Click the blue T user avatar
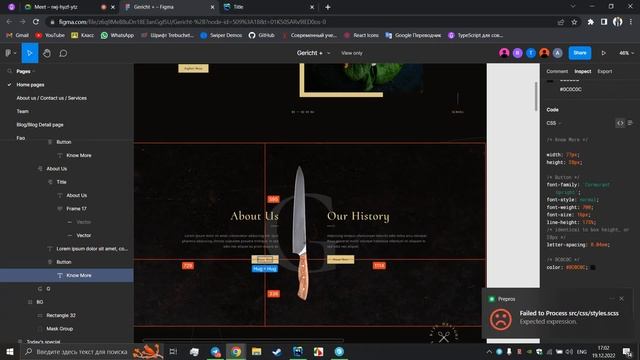The width and height of the screenshot is (640, 360). (x=531, y=53)
